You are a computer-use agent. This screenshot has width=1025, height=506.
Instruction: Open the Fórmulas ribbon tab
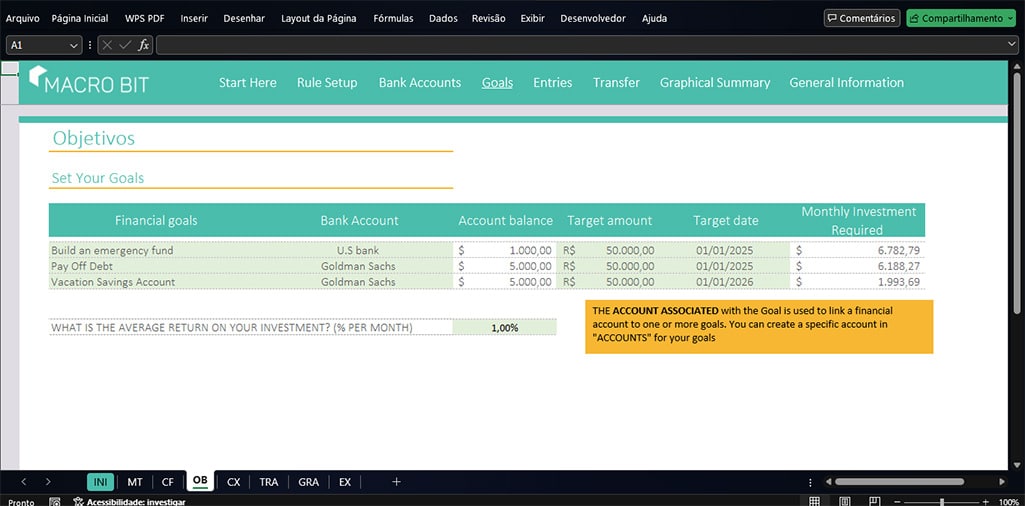point(393,18)
